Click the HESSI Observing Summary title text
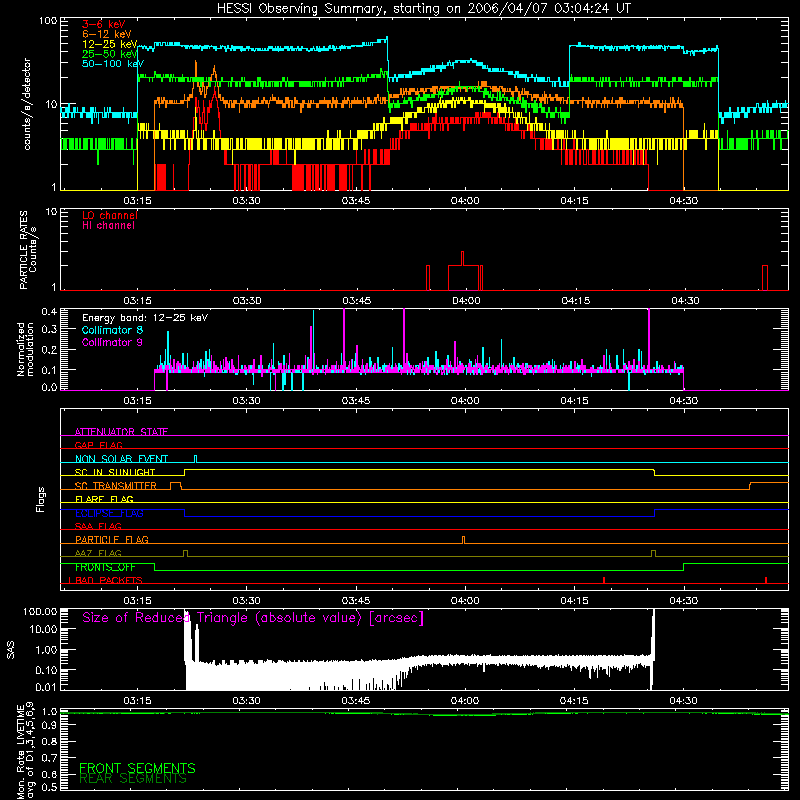The image size is (800, 800). point(423,9)
